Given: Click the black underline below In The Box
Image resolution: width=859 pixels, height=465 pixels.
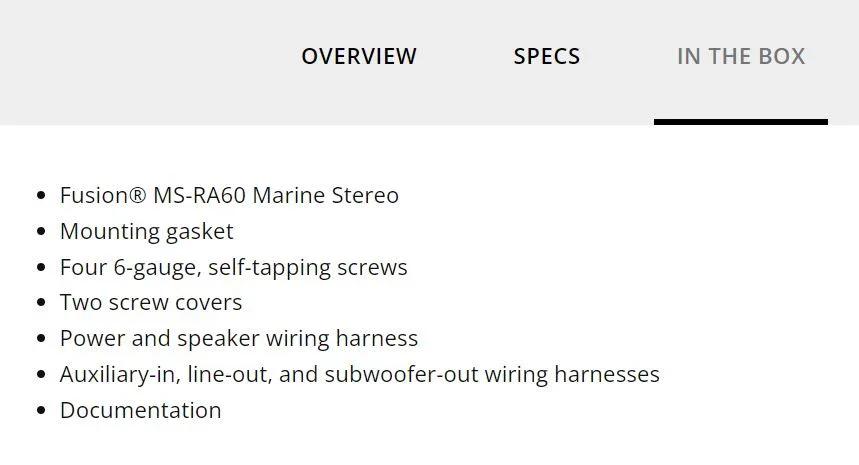Looking at the screenshot, I should coord(740,122).
